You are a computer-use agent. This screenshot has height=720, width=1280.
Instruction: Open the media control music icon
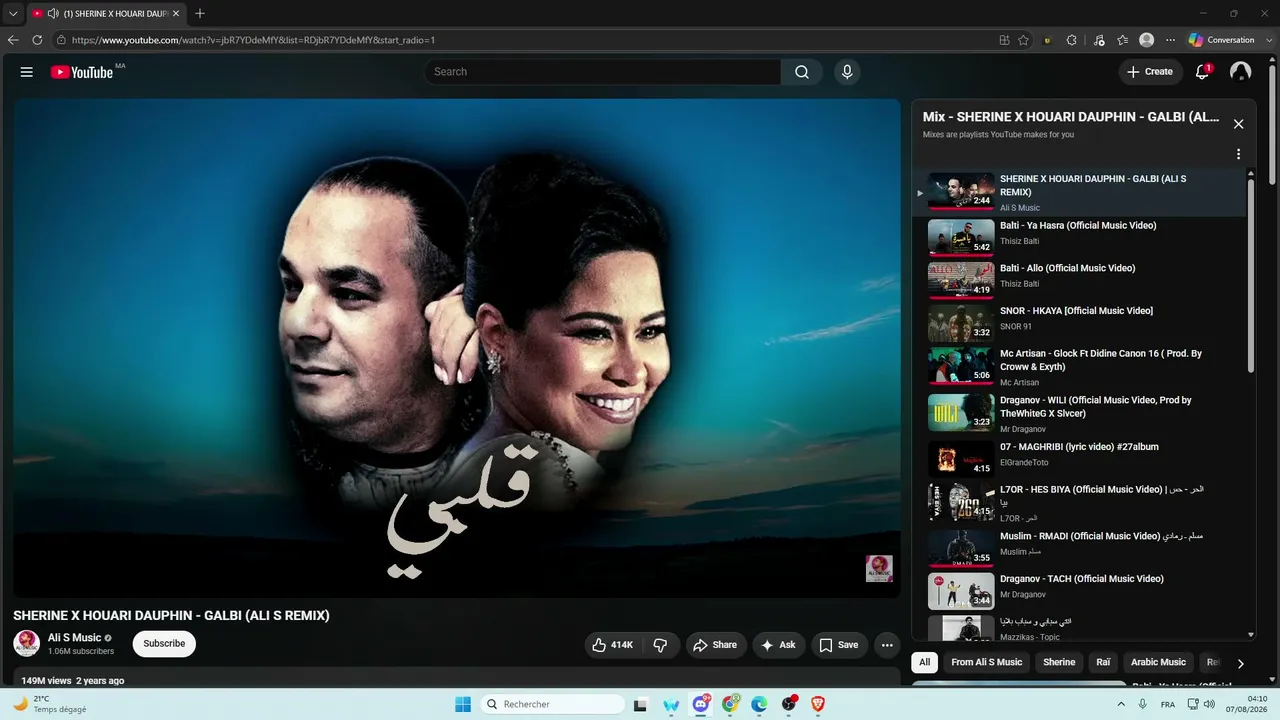click(1099, 40)
